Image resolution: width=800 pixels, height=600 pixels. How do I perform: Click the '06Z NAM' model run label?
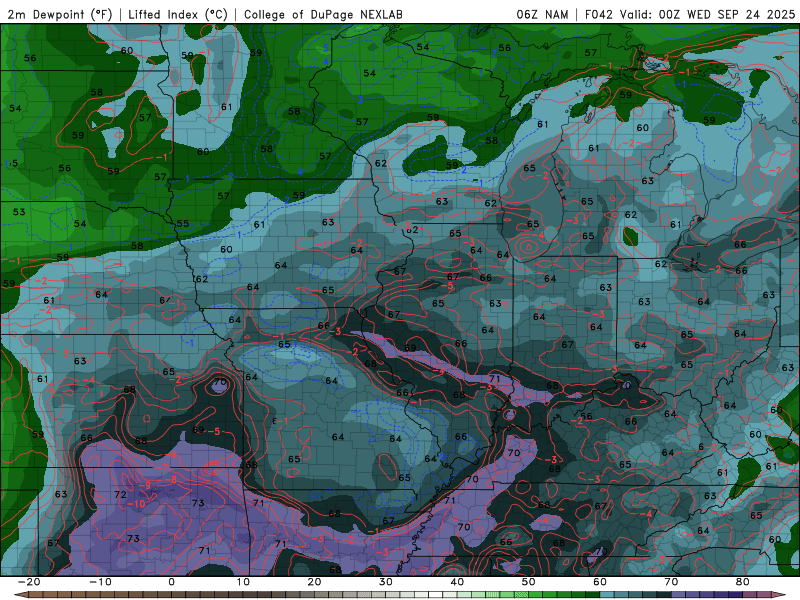(542, 15)
